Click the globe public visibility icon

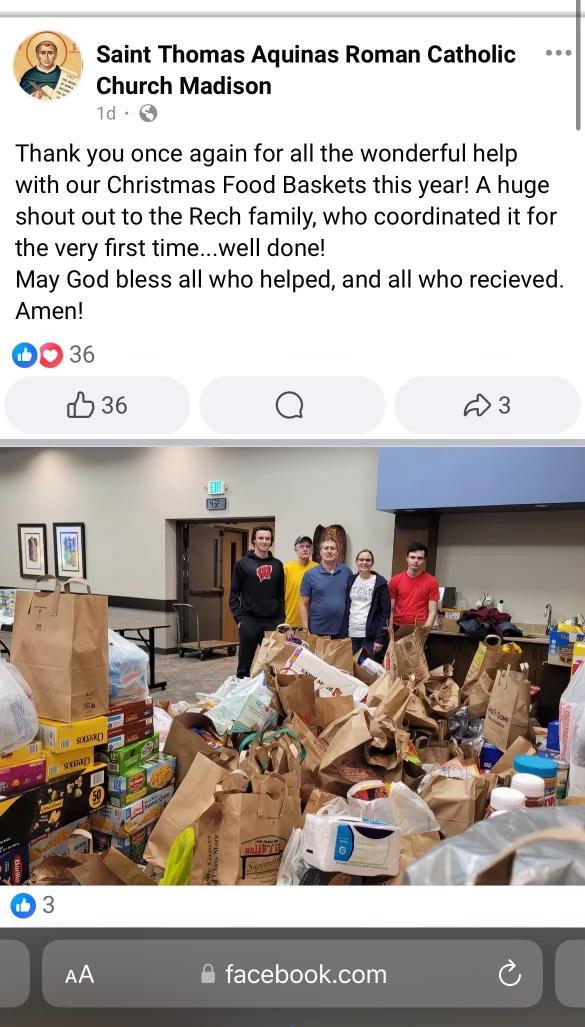[149, 113]
